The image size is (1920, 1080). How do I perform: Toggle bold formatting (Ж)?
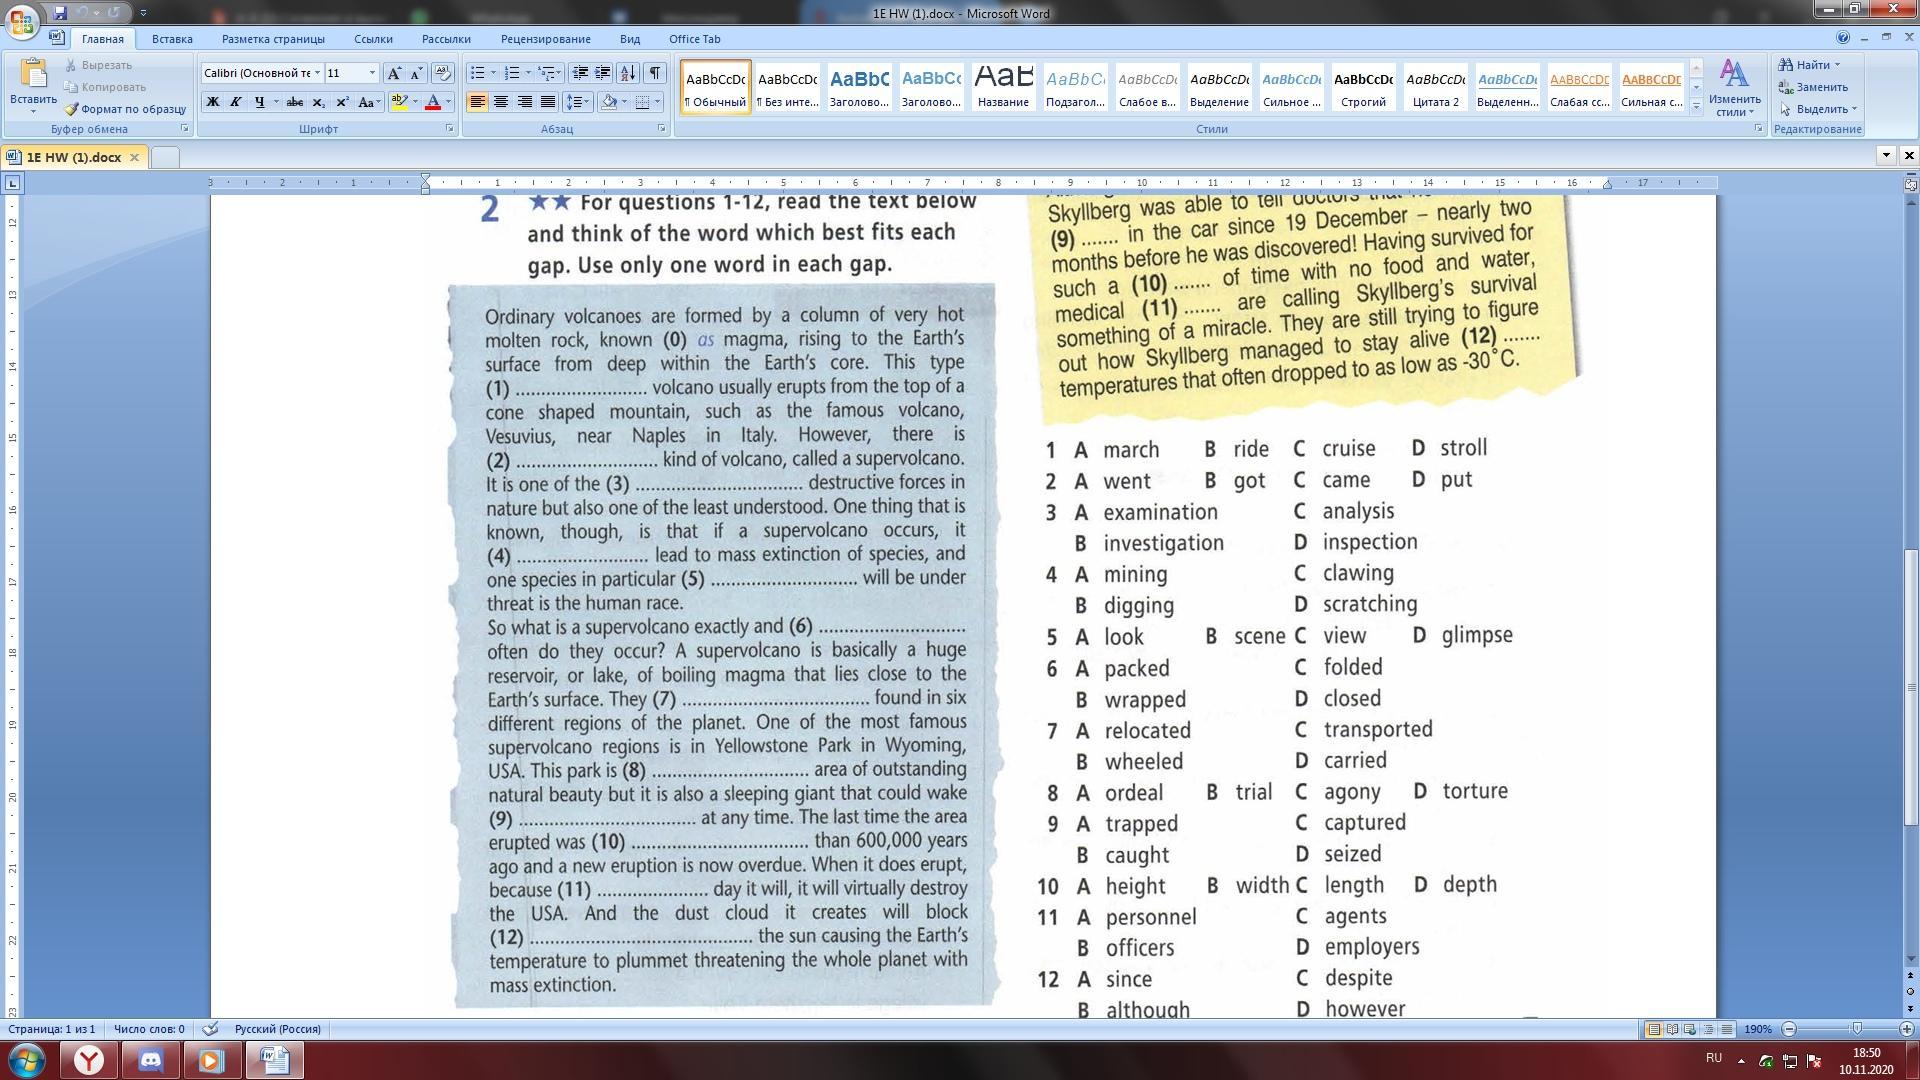(212, 102)
